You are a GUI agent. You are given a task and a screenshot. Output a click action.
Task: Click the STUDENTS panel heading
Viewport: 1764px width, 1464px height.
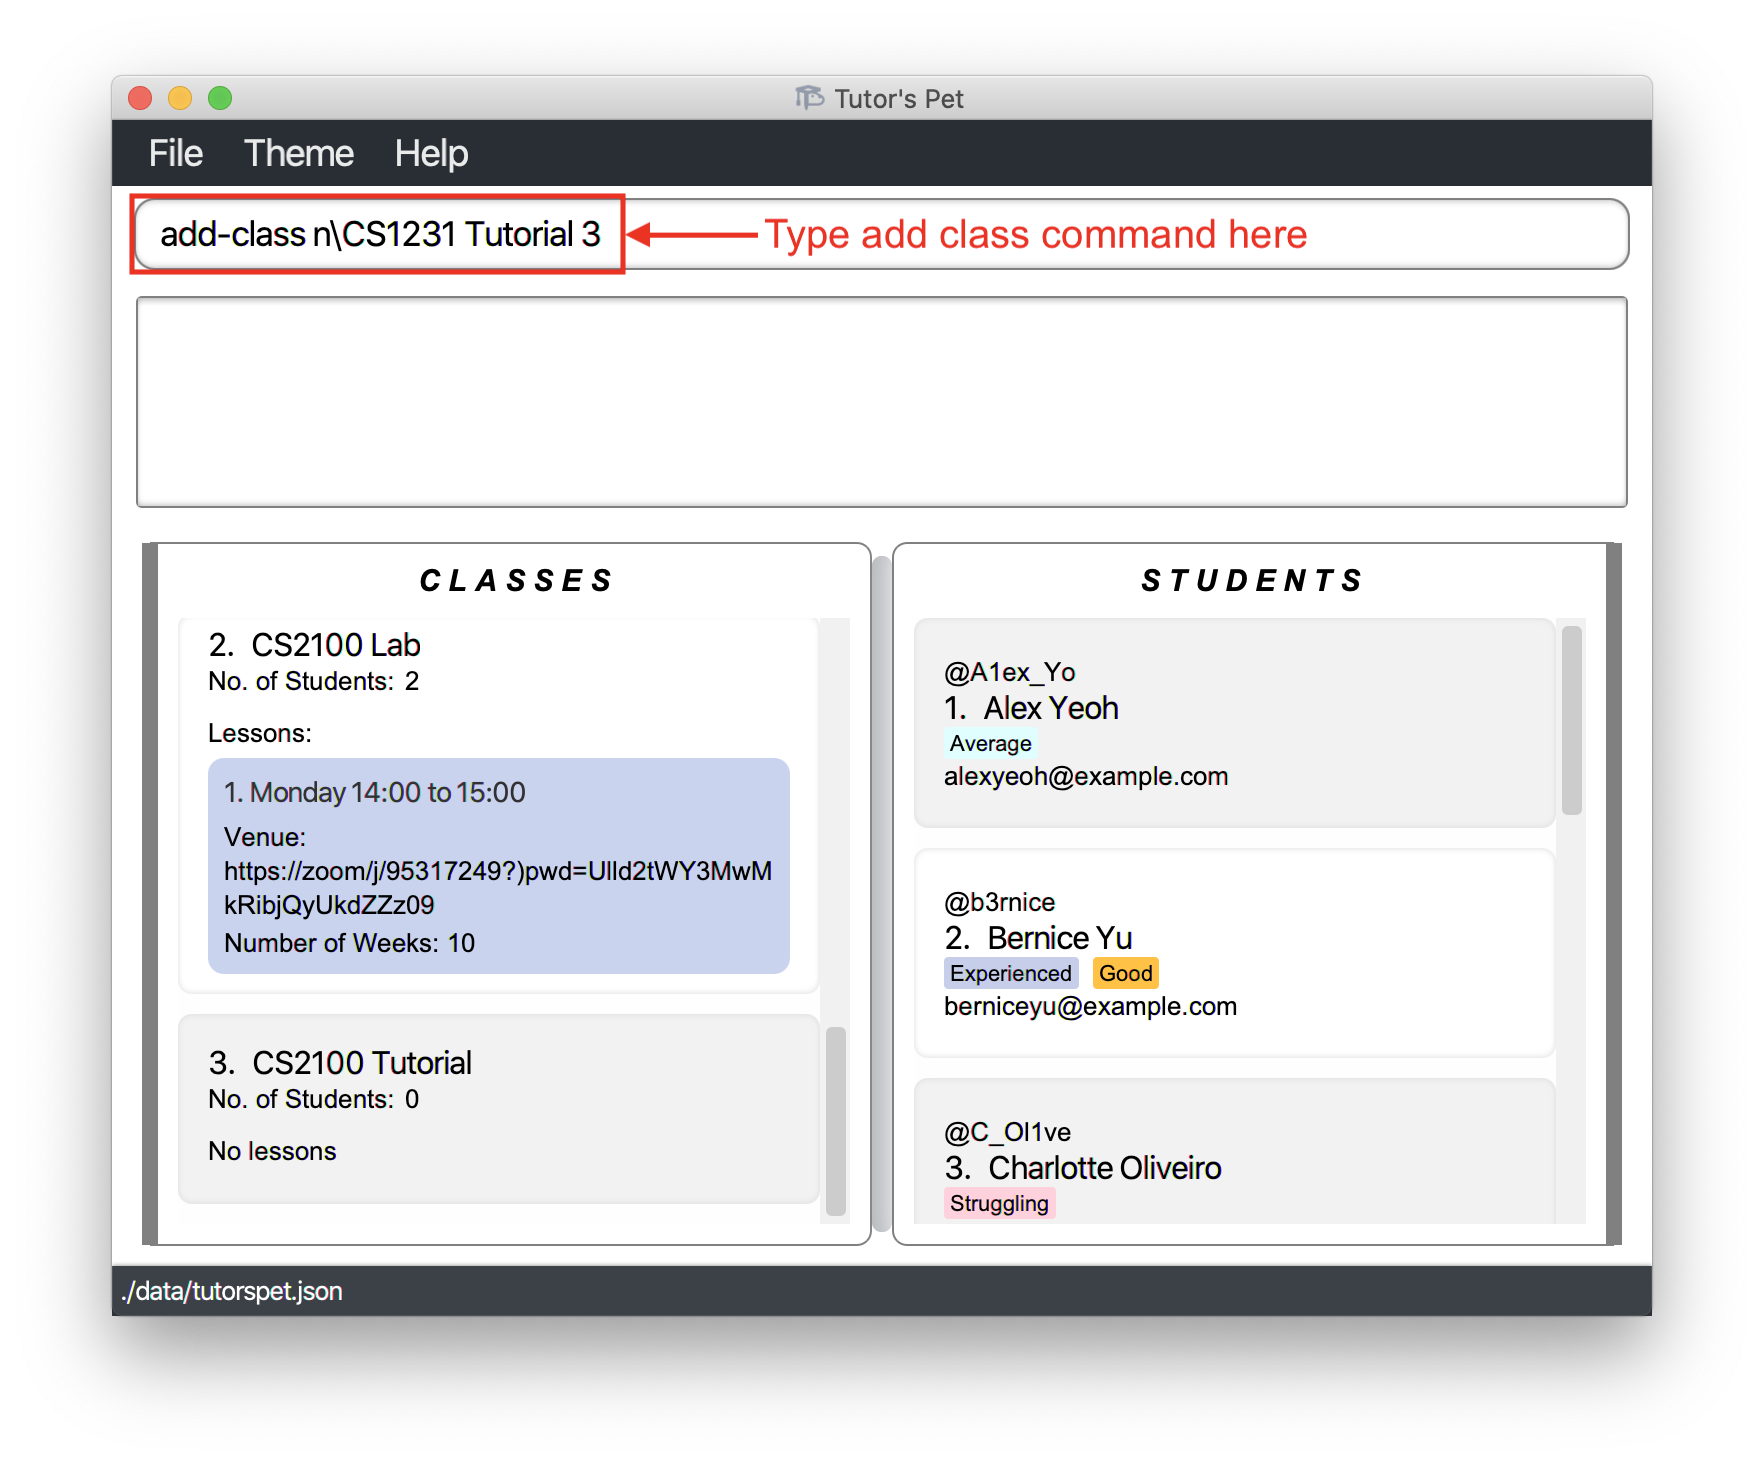1253,580
